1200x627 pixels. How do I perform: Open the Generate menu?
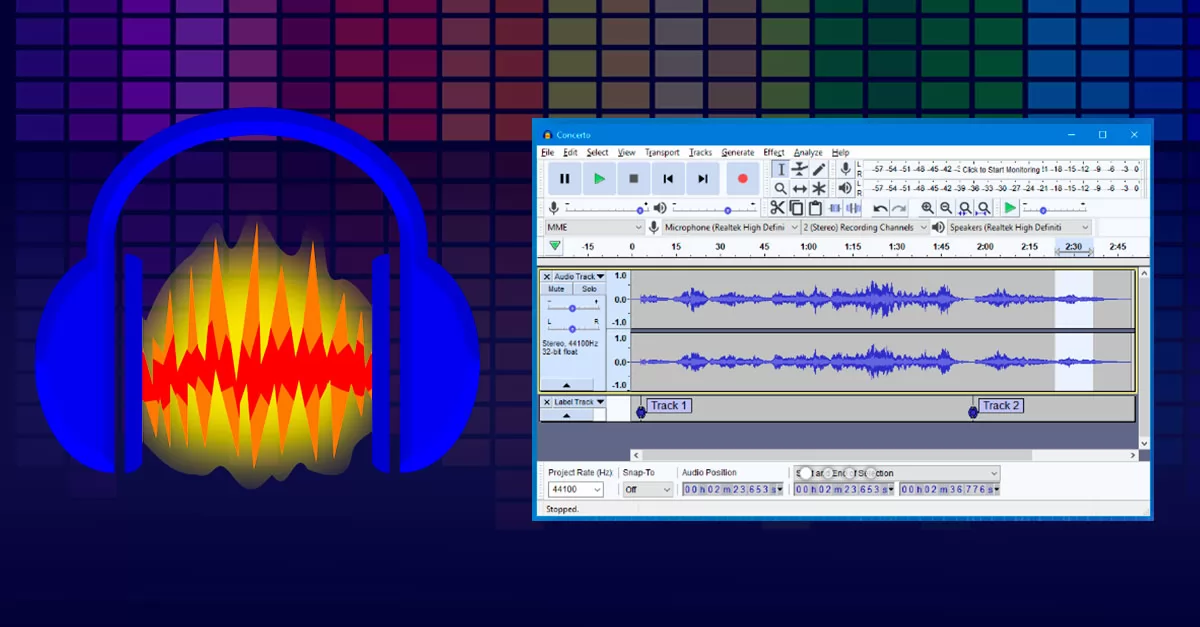click(x=737, y=153)
